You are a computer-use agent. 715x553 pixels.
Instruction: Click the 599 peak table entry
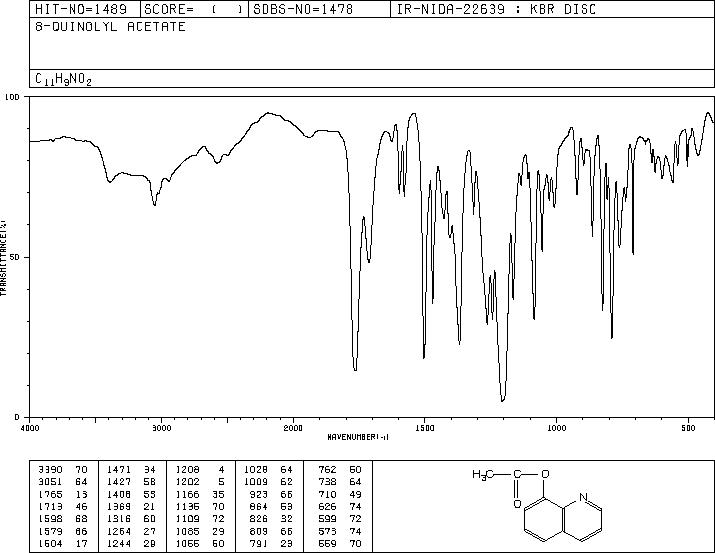(x=340, y=519)
